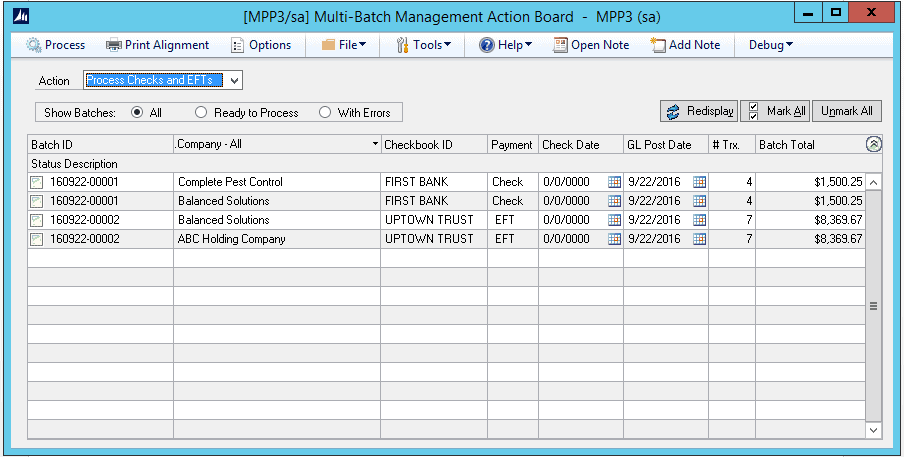Open Check Date calendar for Complete Pest Control
This screenshot has width=904, height=457.
click(x=615, y=182)
